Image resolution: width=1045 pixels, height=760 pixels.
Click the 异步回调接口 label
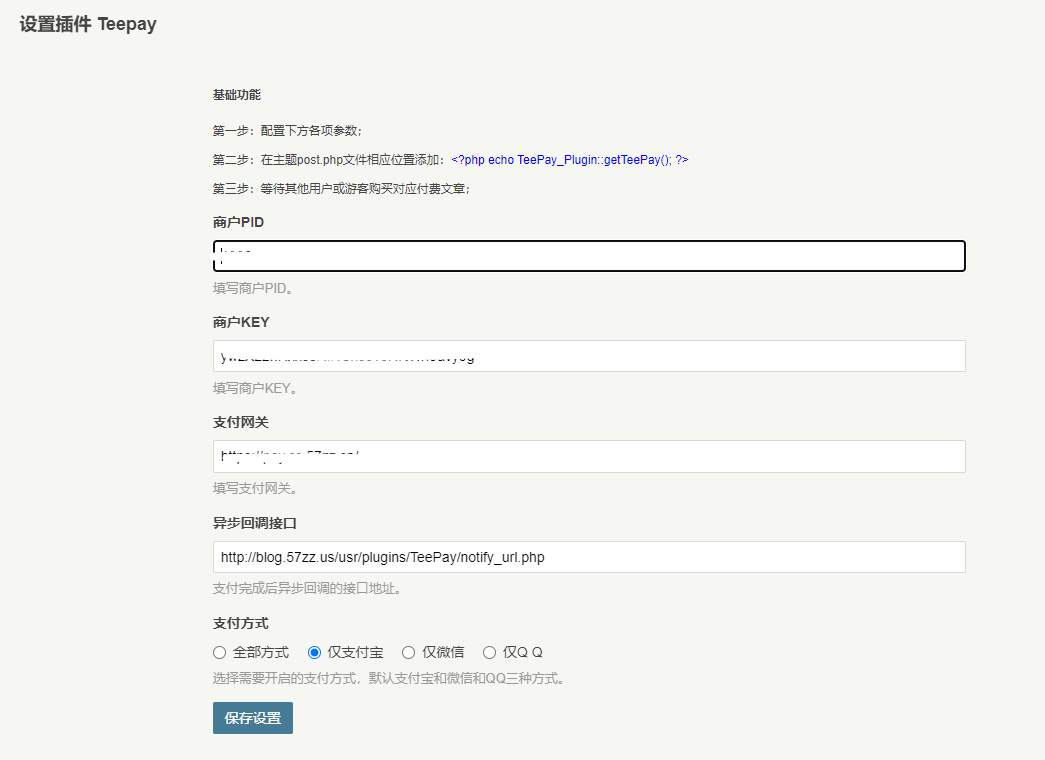[x=255, y=523]
